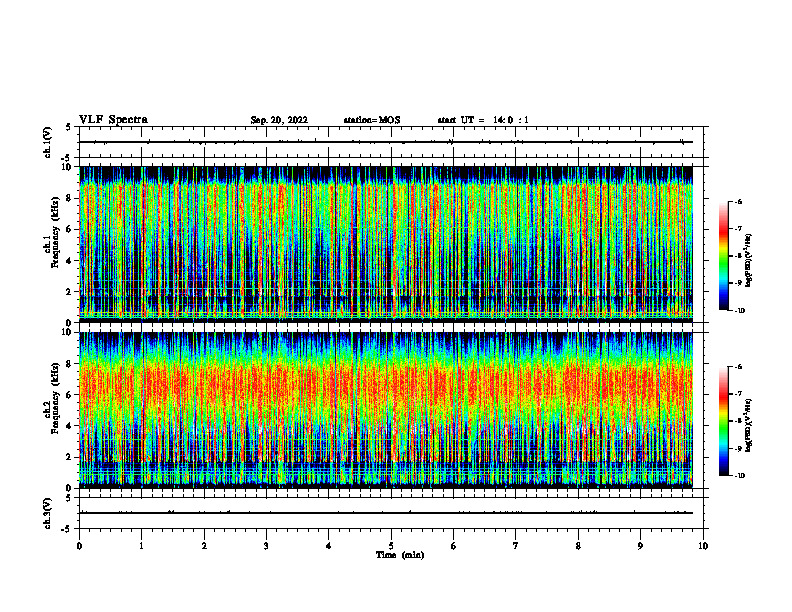The width and height of the screenshot is (792, 612).
Task: Select the "Sep. 20, 2022" date text
Action: [x=279, y=120]
